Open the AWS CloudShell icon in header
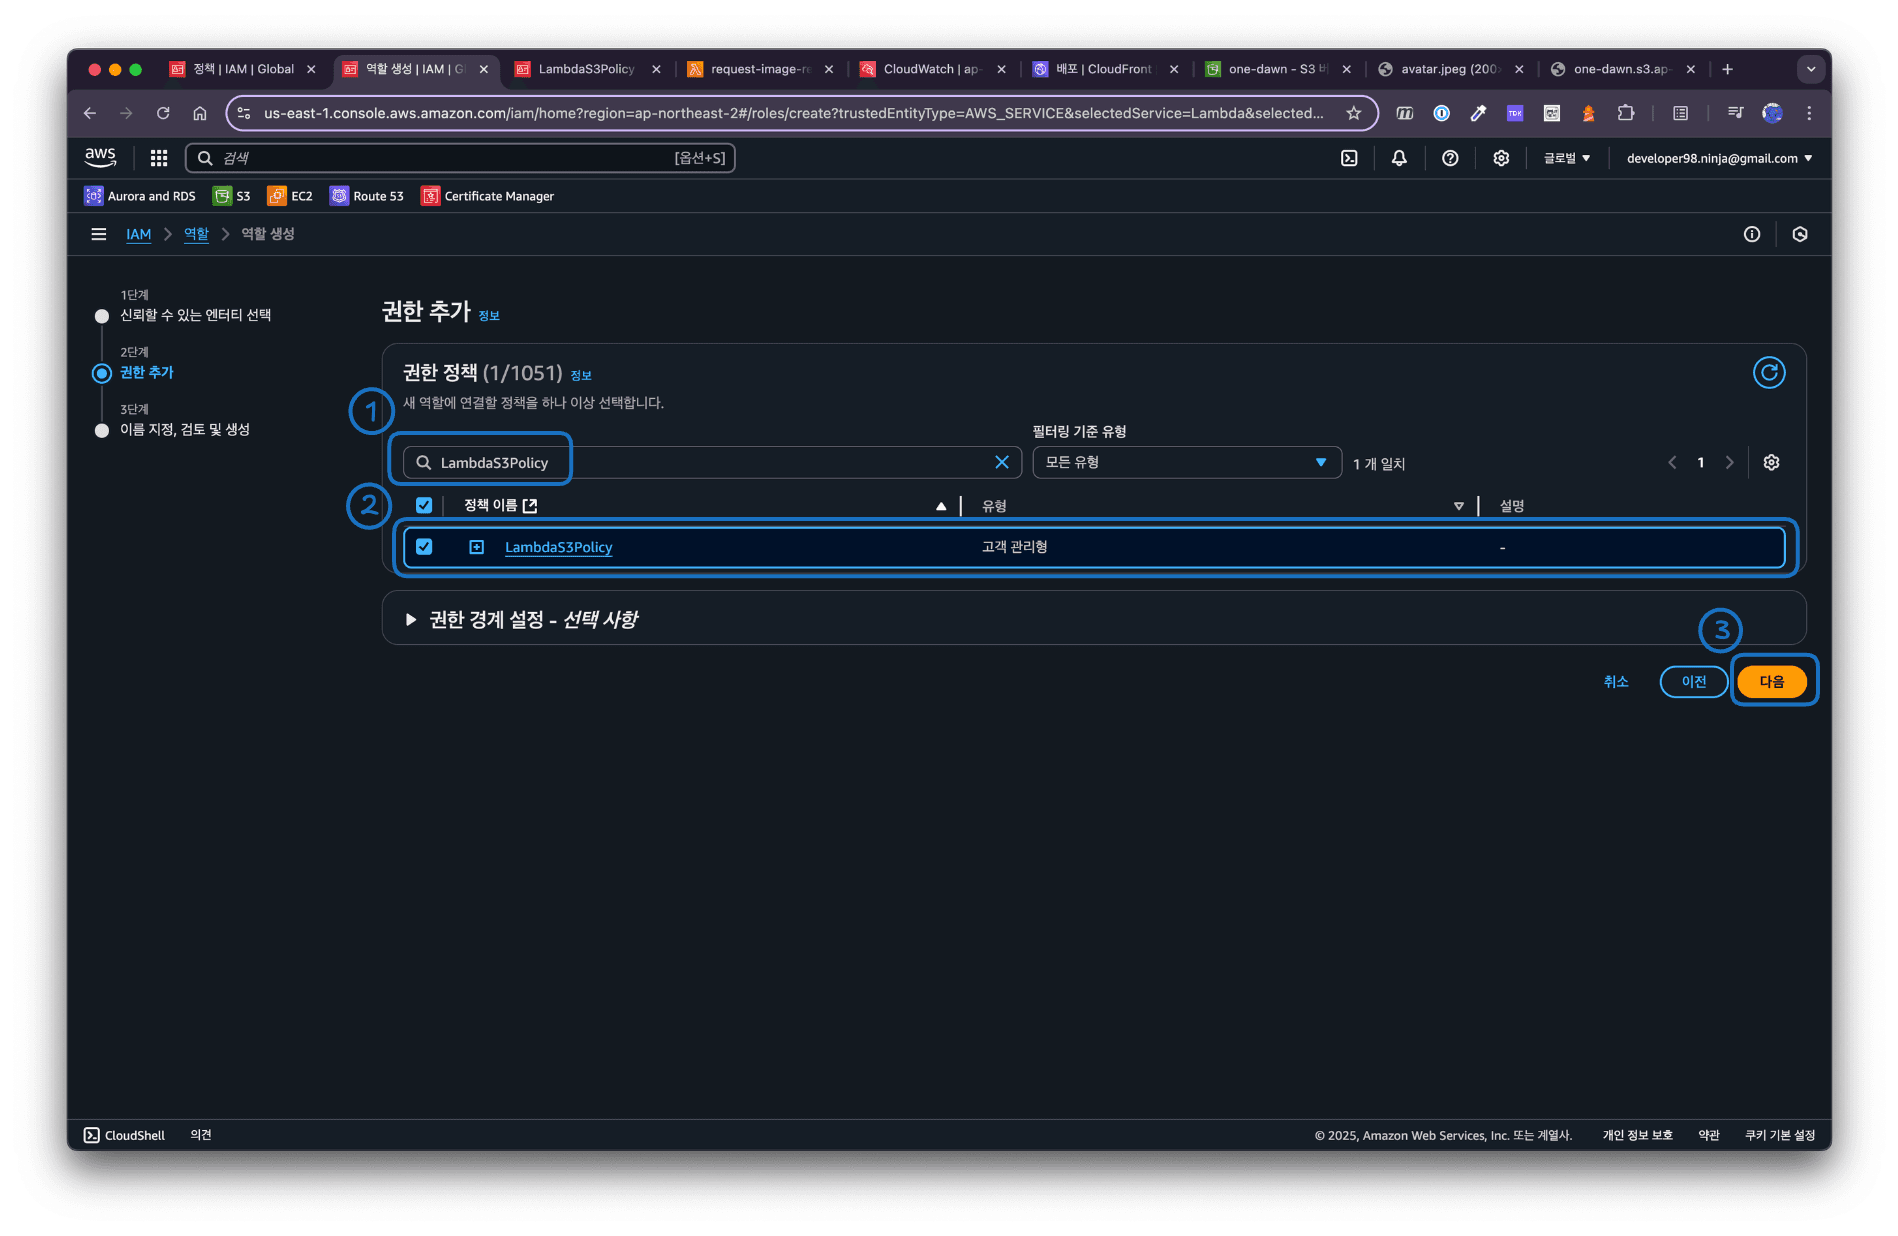The height and width of the screenshot is (1236, 1898). click(1349, 158)
